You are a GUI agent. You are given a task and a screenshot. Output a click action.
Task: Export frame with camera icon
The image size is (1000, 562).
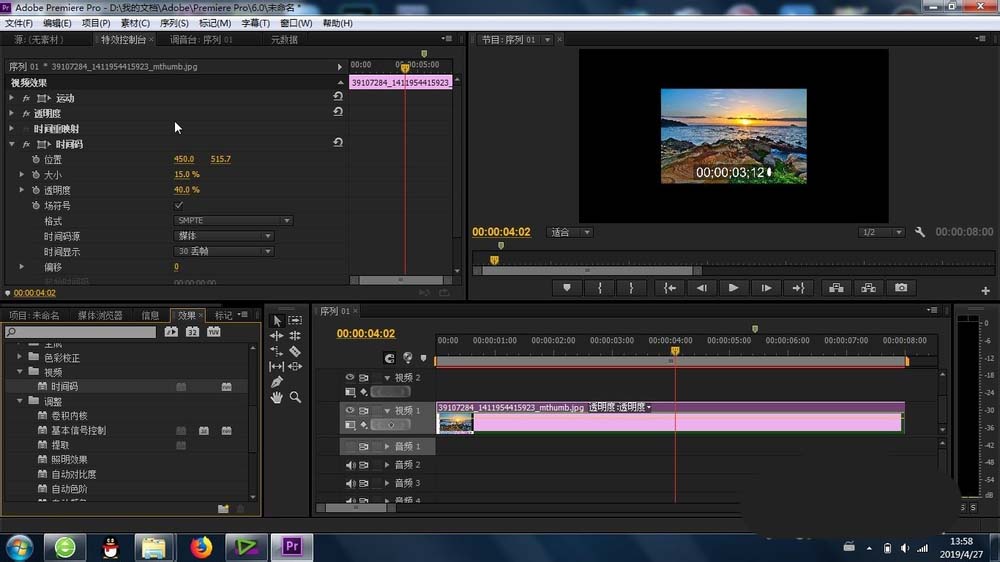pos(901,288)
